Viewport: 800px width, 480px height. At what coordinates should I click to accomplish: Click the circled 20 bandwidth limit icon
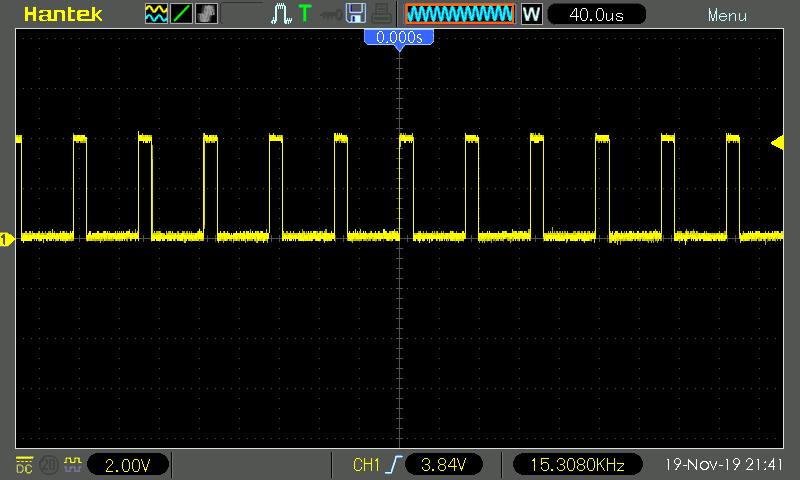(x=48, y=465)
